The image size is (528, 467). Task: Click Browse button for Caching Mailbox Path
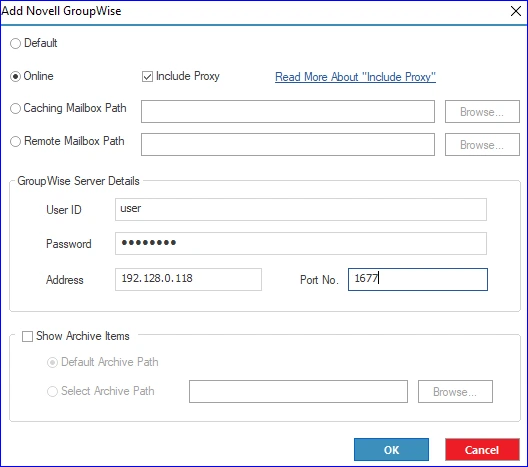pos(482,111)
